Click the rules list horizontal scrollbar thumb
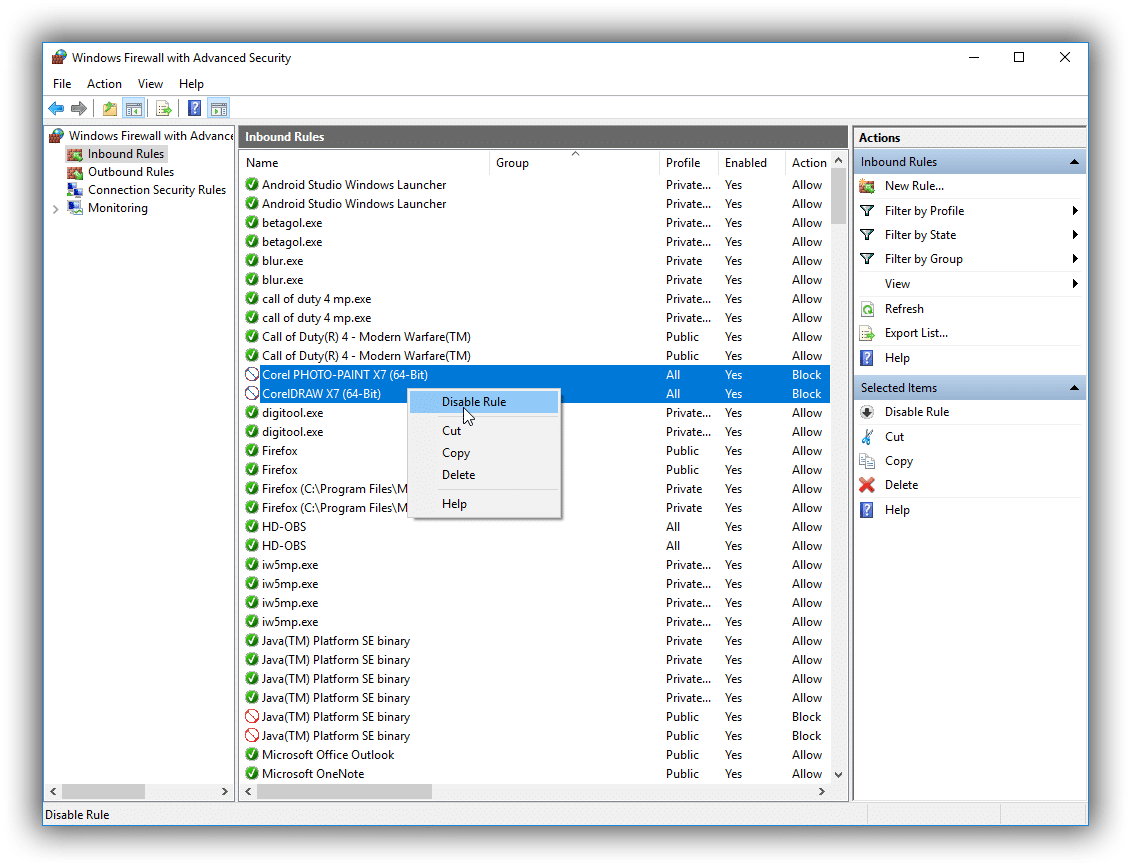 coord(345,792)
